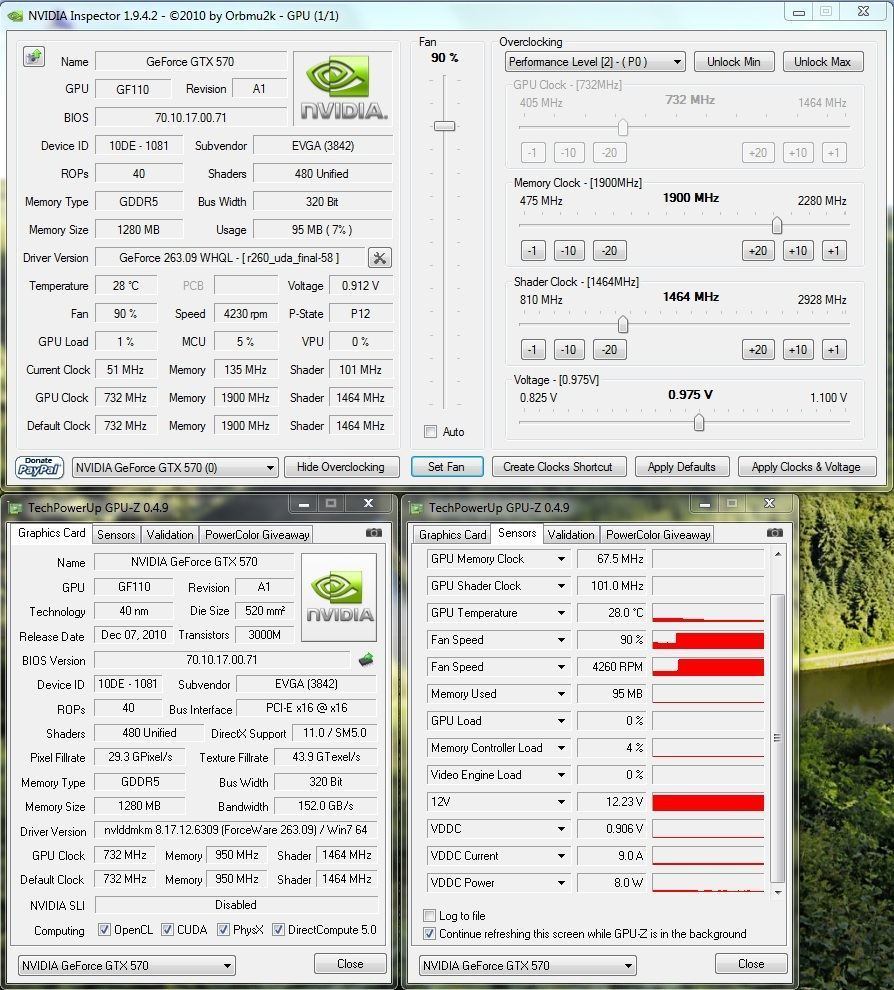The height and width of the screenshot is (990, 894).
Task: Switch to Graphics Card tab in right GPU-Z window
Action: pyautogui.click(x=452, y=535)
